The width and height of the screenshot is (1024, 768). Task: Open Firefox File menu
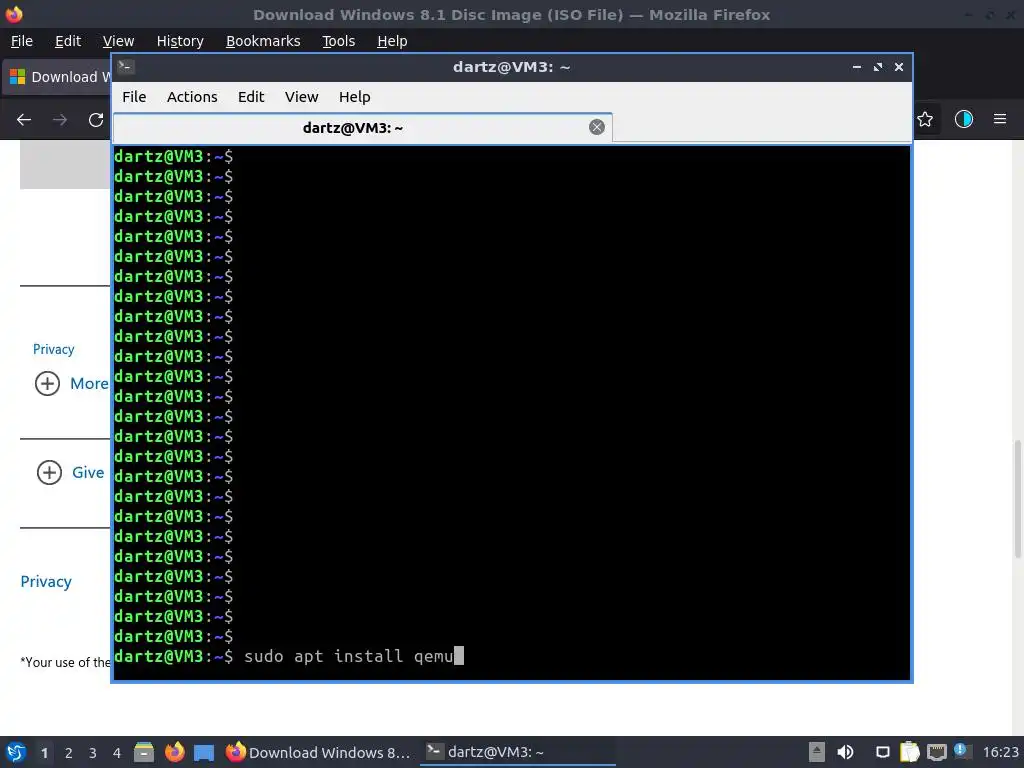22,41
